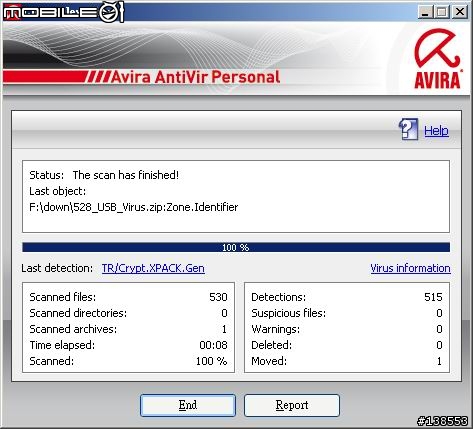Image resolution: width=473 pixels, height=429 pixels.
Task: Open TR/Crypt.XPACK.Gen detection link
Action: [153, 268]
